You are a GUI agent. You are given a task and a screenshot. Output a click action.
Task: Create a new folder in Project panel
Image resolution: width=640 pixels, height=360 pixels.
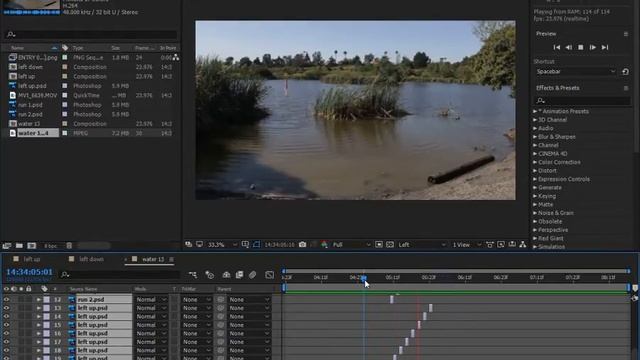click(19, 246)
